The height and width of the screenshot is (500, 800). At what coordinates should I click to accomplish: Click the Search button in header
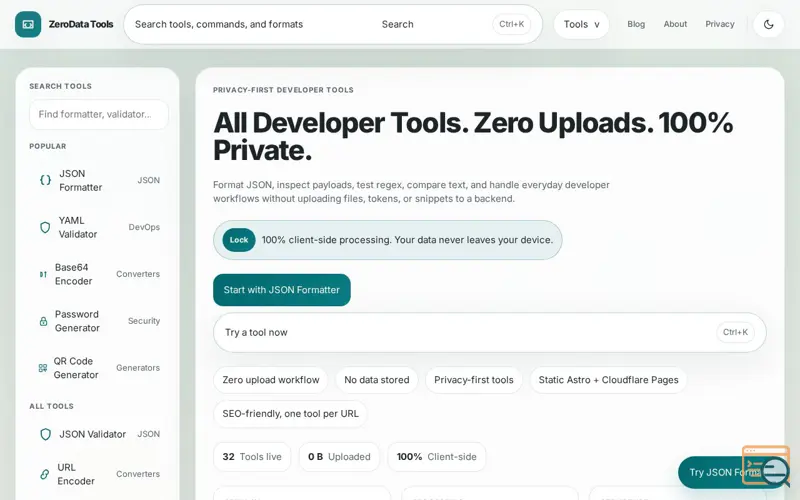(x=397, y=24)
